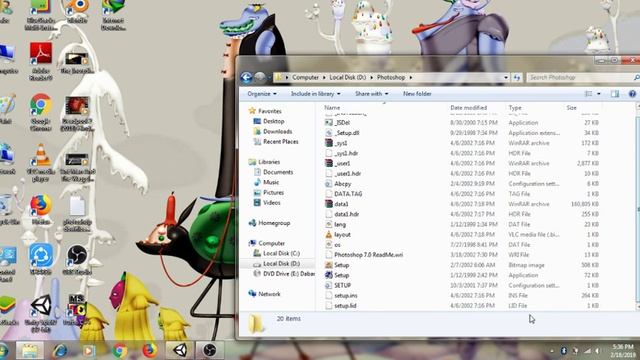Select VLC media player desktop icon
This screenshot has width=640, height=360.
(41, 163)
